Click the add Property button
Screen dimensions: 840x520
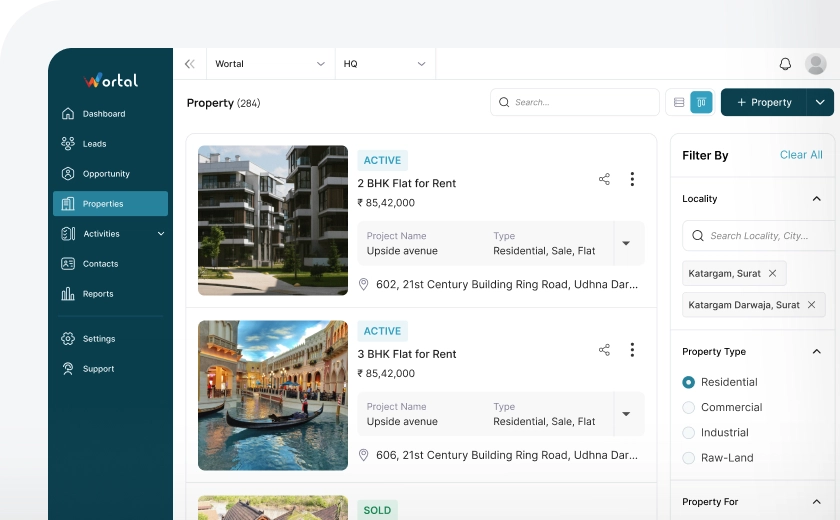[x=764, y=102]
